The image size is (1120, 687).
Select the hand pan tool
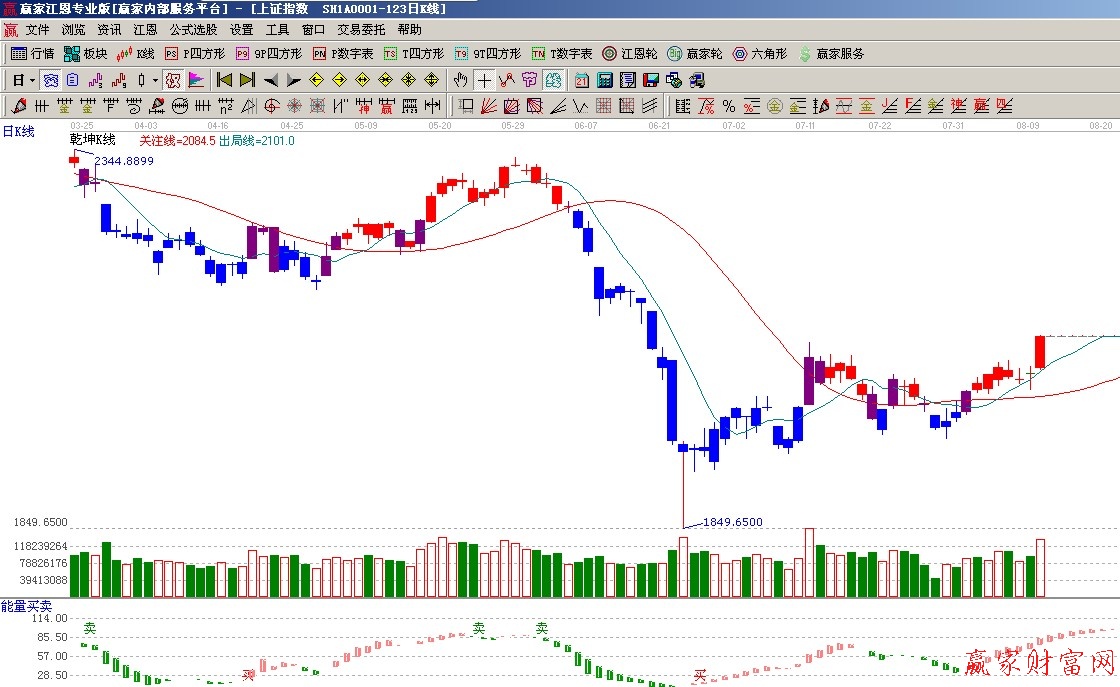click(x=461, y=80)
